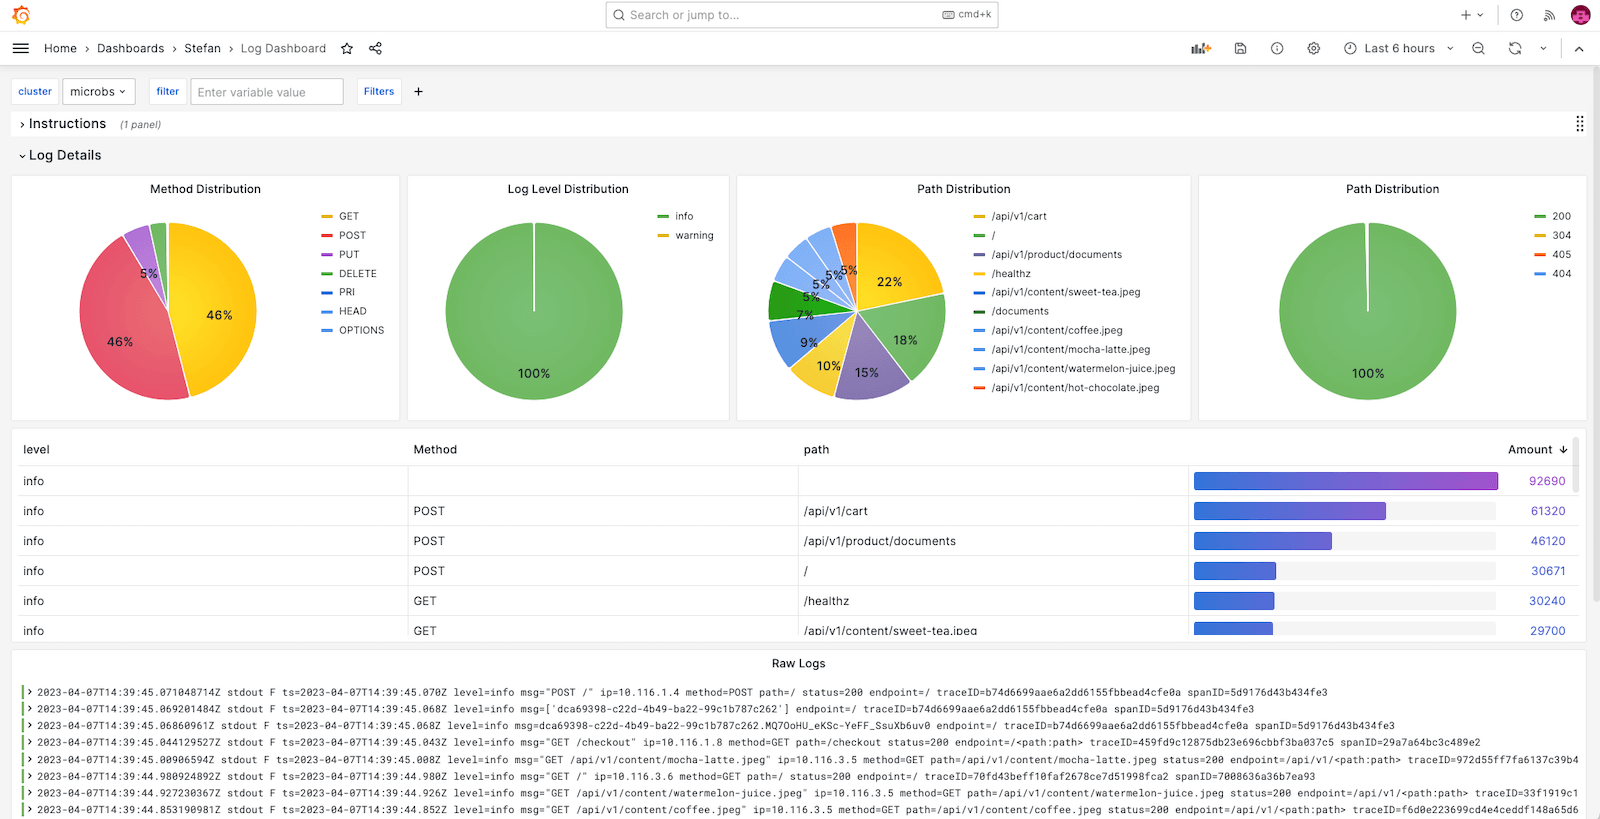Click the share dashboard icon

[375, 48]
